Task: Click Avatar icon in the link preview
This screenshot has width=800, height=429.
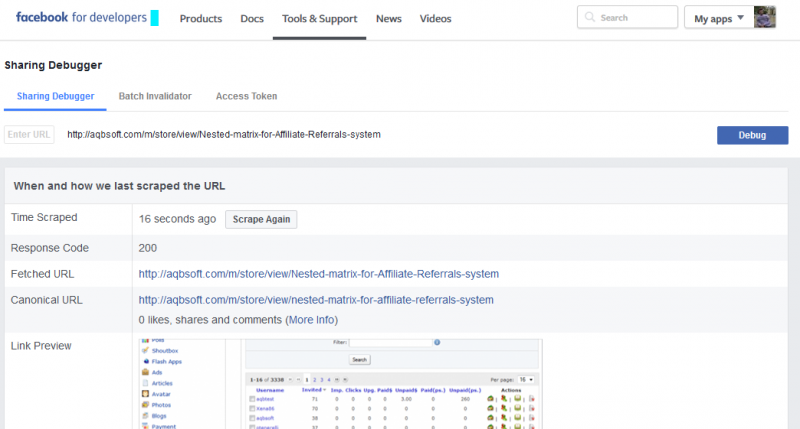Action: 145,394
